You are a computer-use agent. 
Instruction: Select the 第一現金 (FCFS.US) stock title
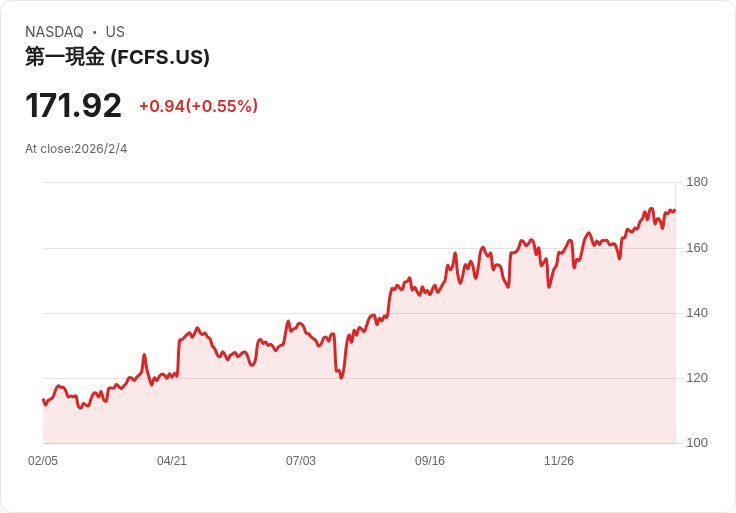(x=117, y=57)
